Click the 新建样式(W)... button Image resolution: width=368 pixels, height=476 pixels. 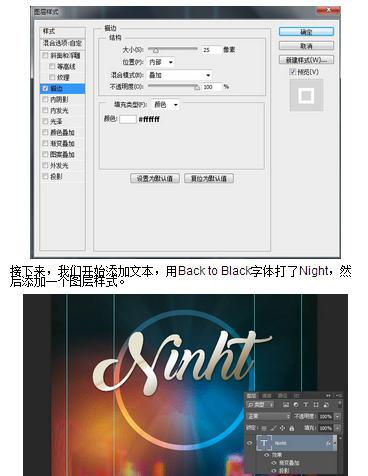click(x=306, y=60)
